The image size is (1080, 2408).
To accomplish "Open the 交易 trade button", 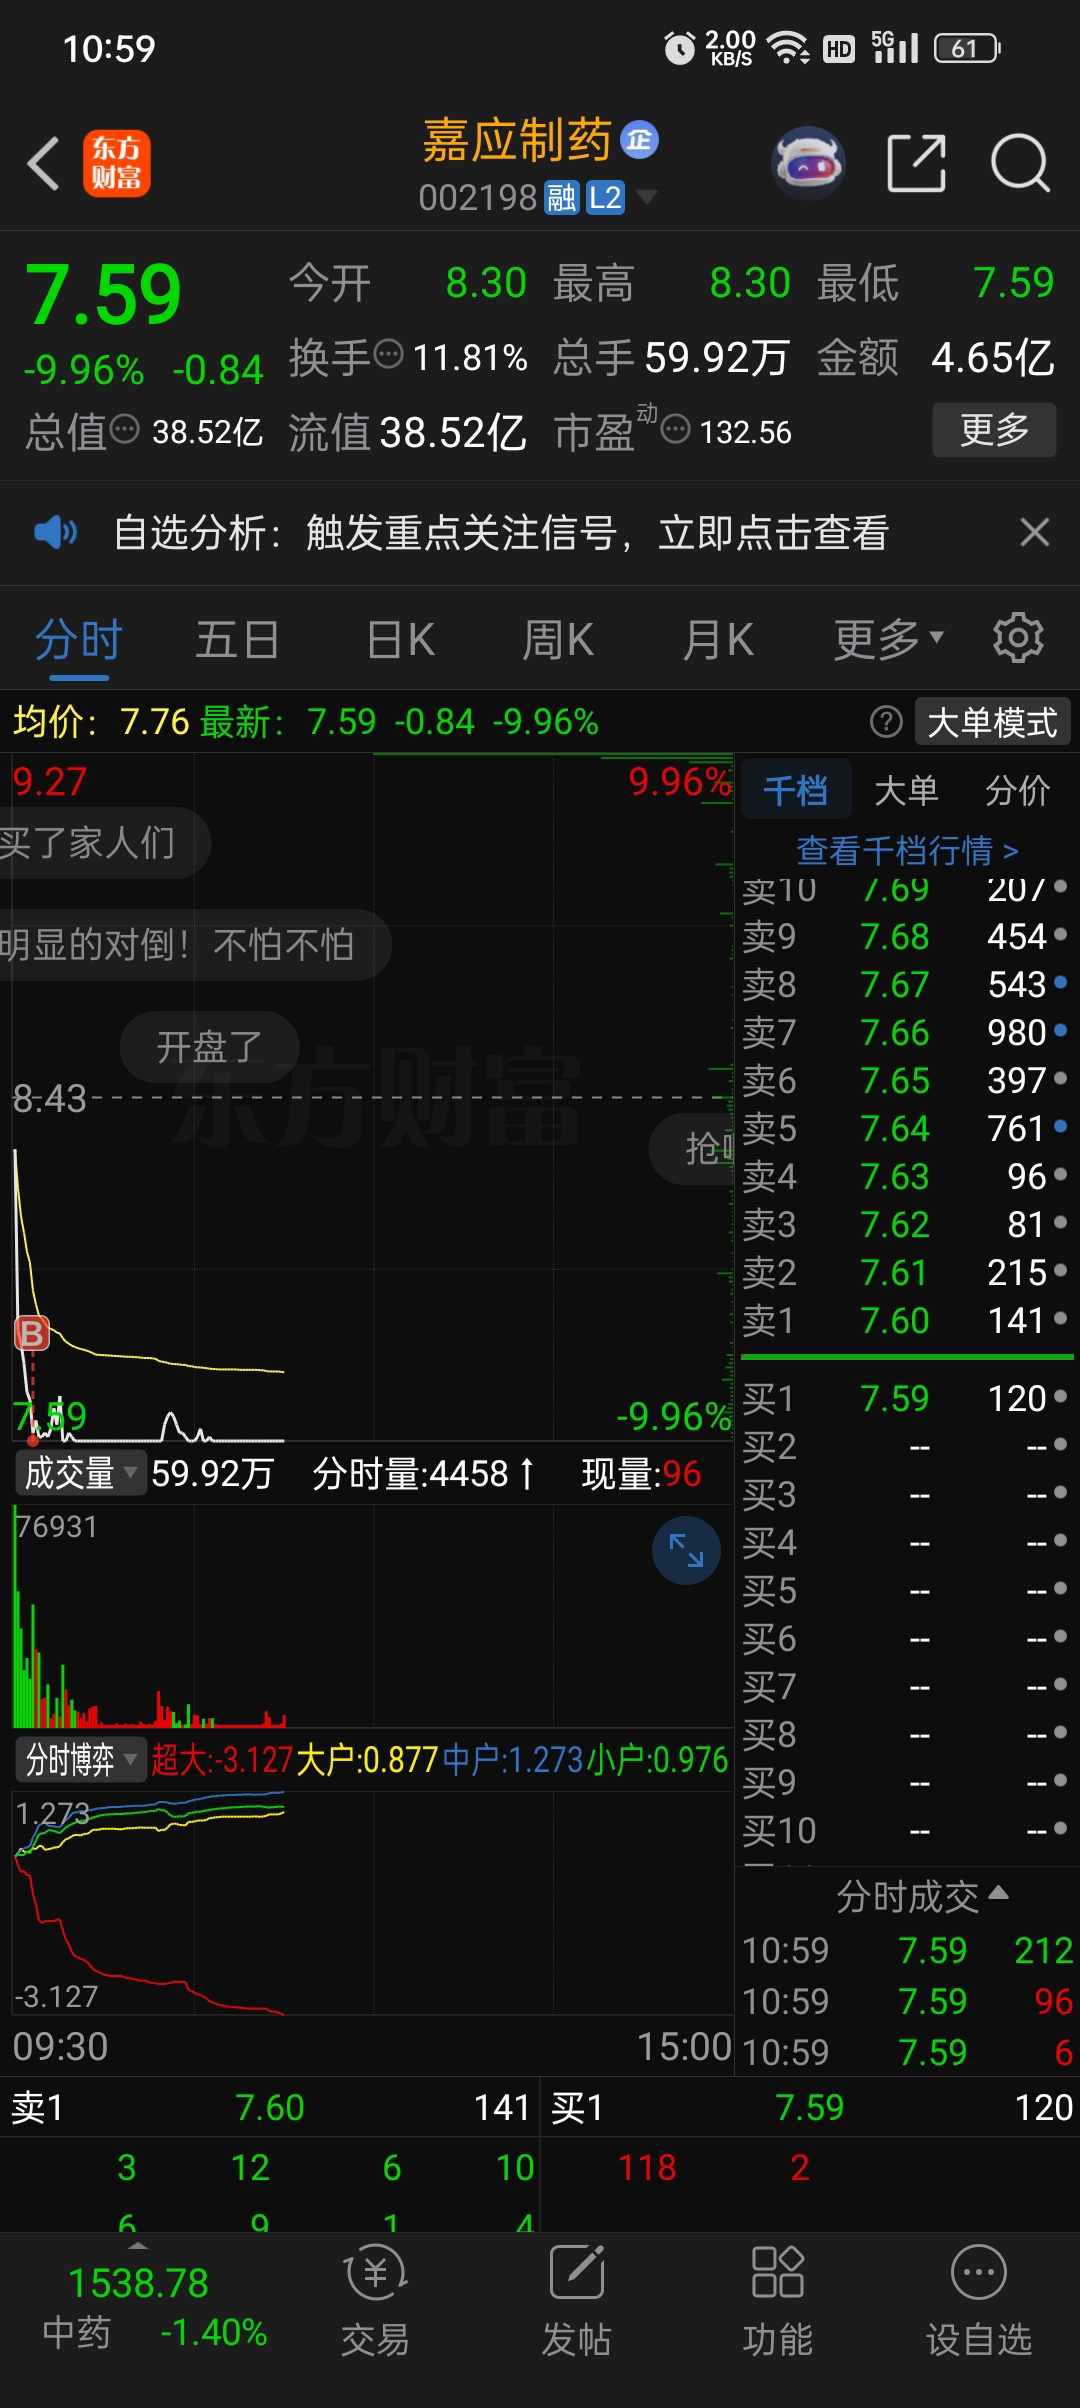I will point(375,2300).
